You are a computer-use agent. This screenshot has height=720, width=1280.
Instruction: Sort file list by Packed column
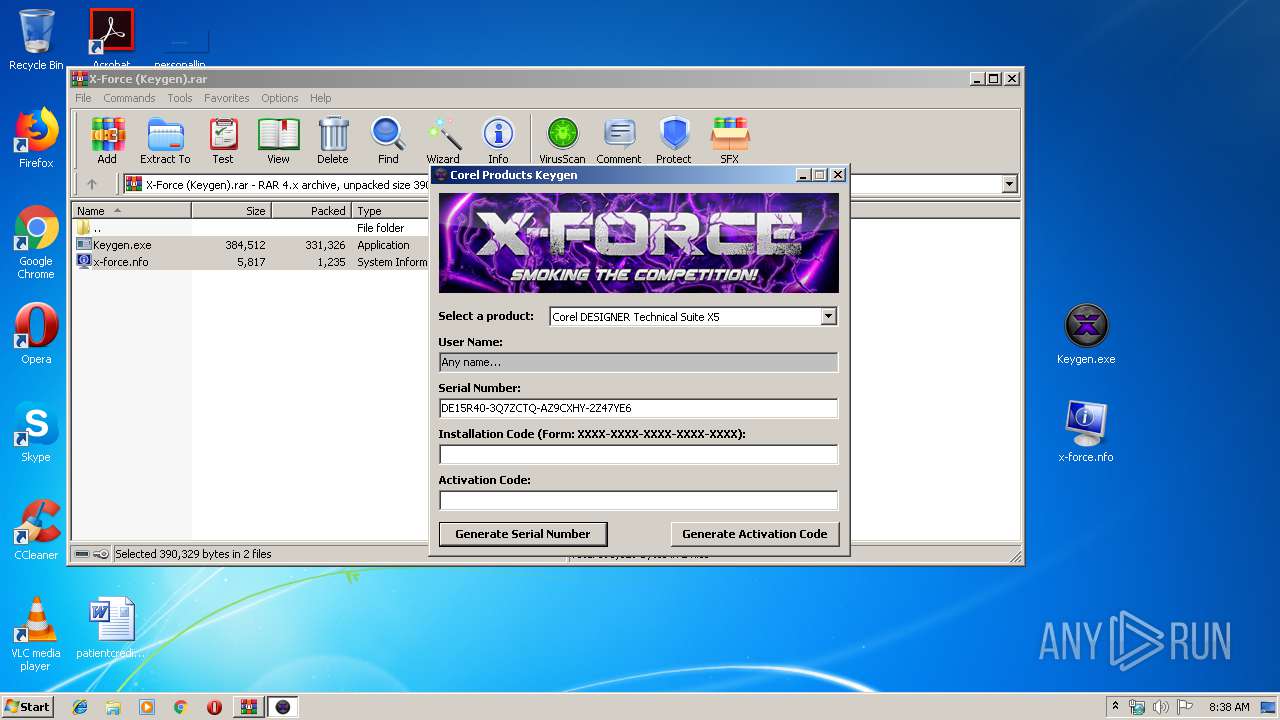click(311, 211)
